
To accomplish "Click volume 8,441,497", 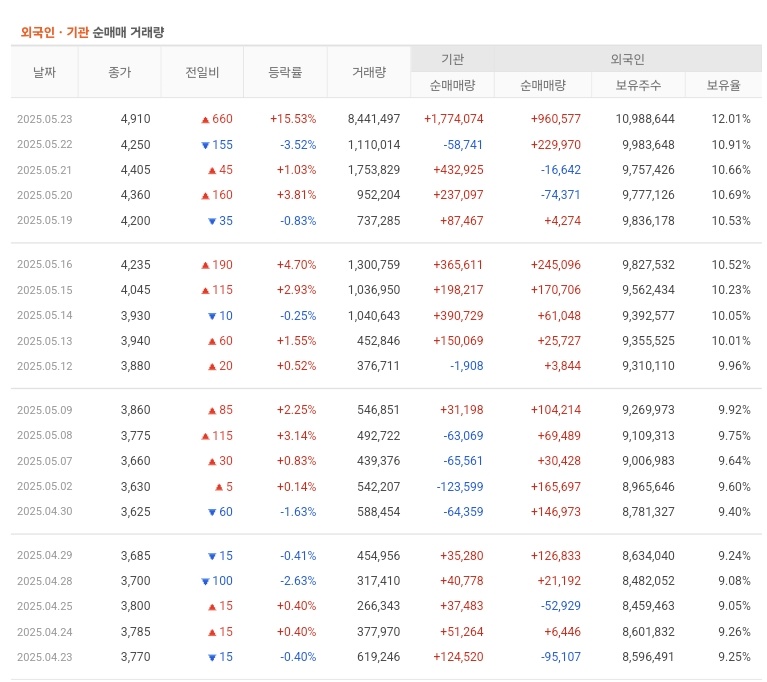I will pyautogui.click(x=374, y=119).
